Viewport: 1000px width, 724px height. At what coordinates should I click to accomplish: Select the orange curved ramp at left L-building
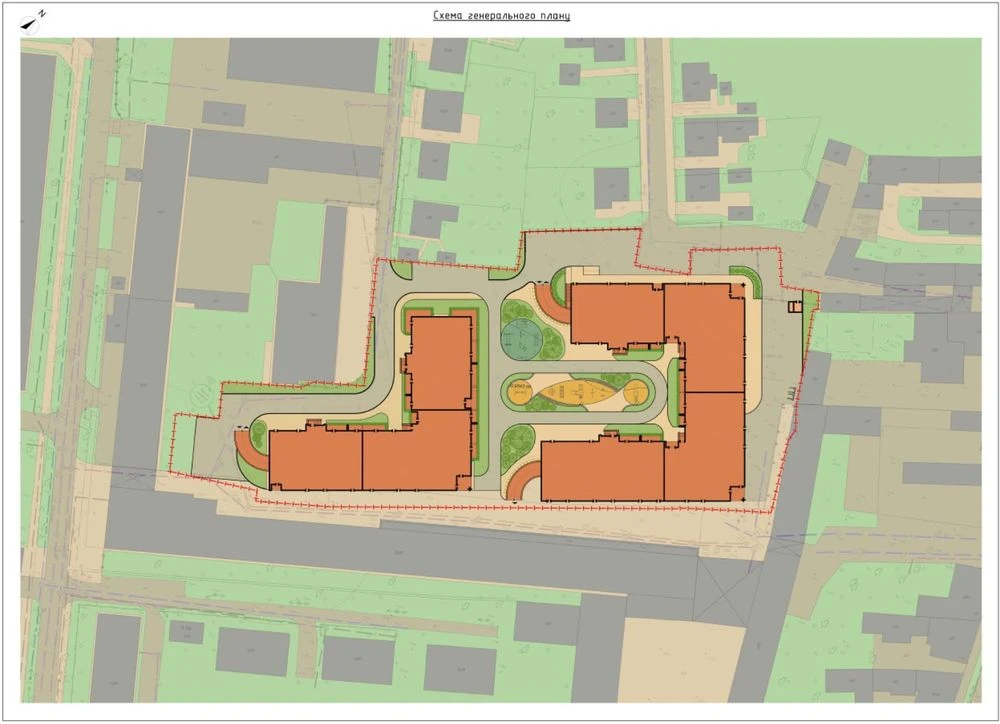pyautogui.click(x=252, y=452)
